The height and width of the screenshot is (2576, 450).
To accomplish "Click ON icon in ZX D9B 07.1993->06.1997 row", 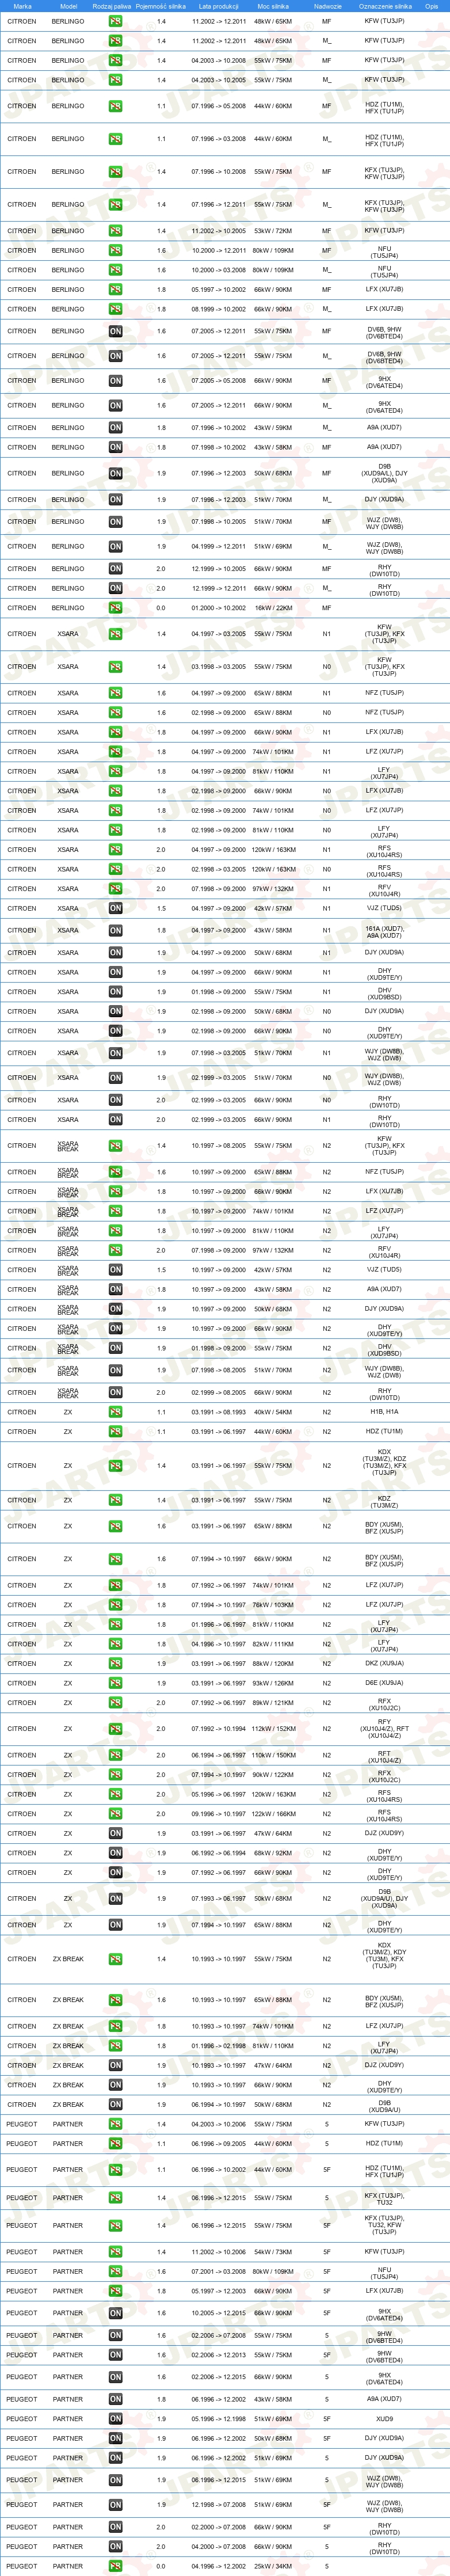I will 116,1899.
